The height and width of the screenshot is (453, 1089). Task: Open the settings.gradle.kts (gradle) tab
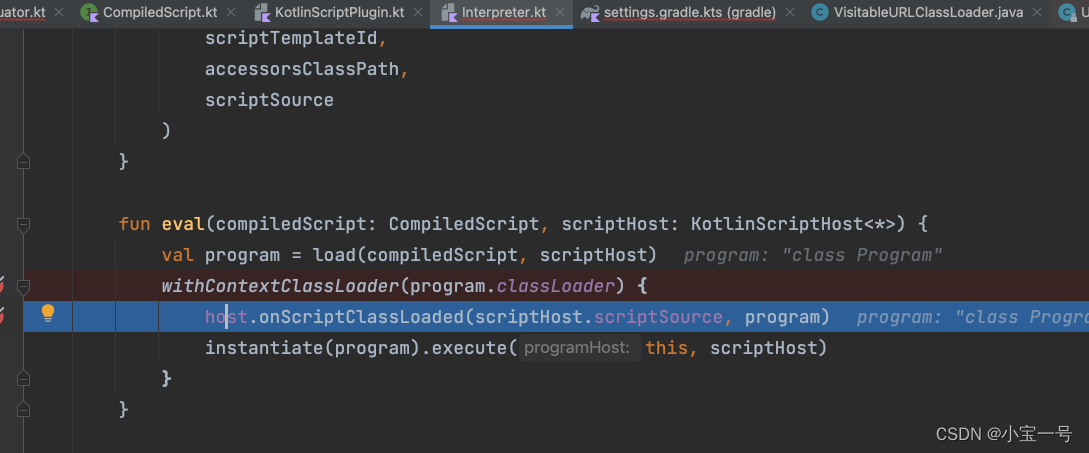[x=690, y=12]
